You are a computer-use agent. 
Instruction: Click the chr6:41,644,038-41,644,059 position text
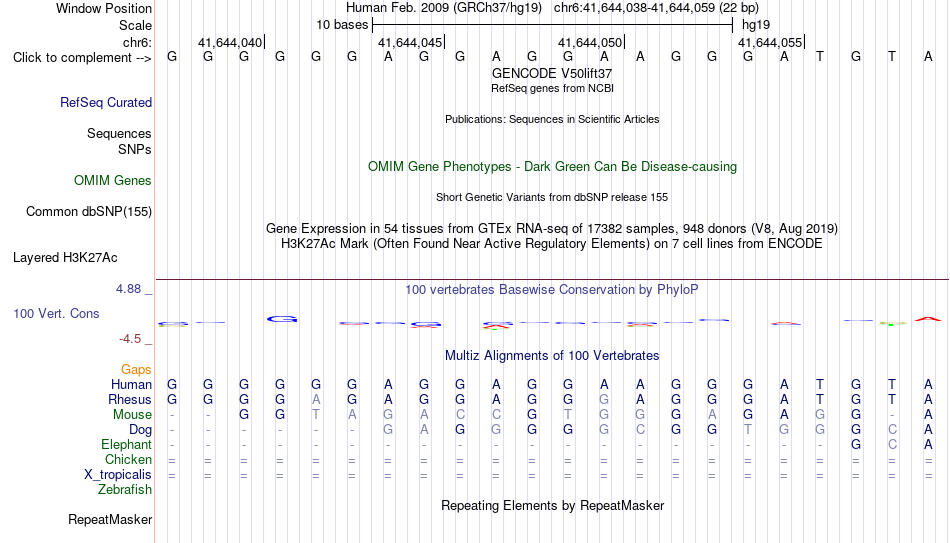tap(656, 8)
